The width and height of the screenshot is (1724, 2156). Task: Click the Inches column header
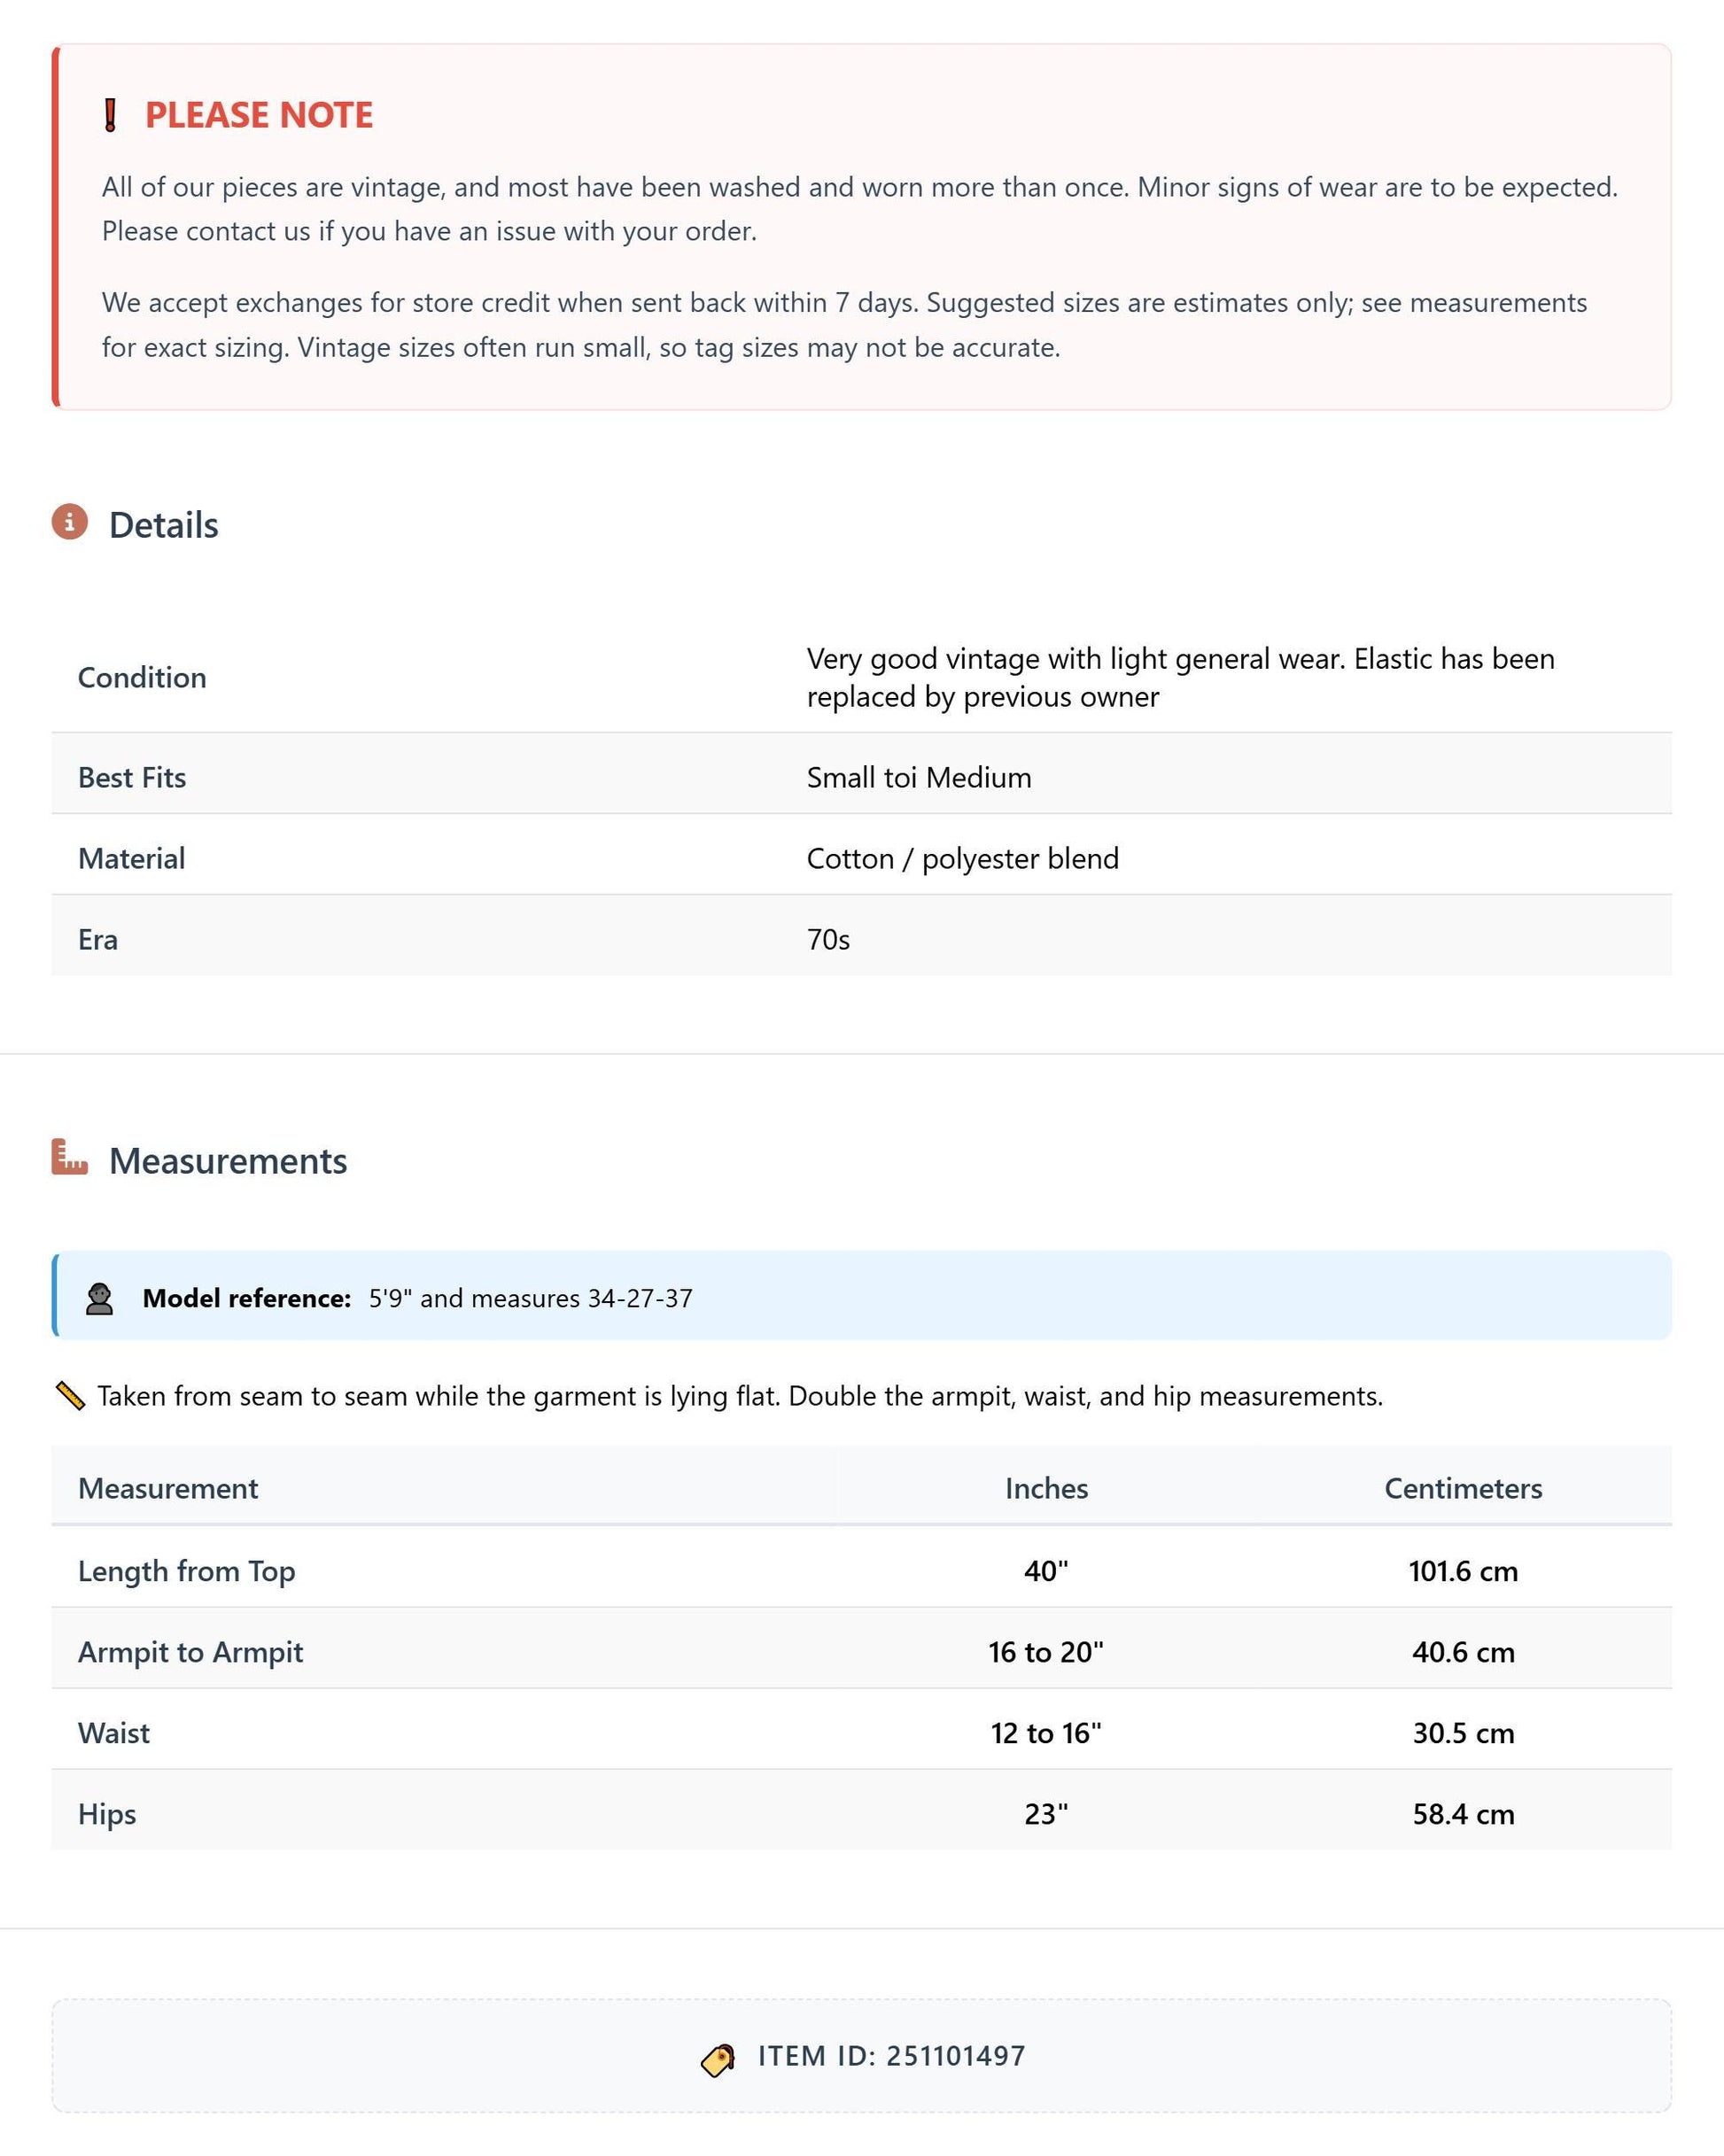(1046, 1488)
